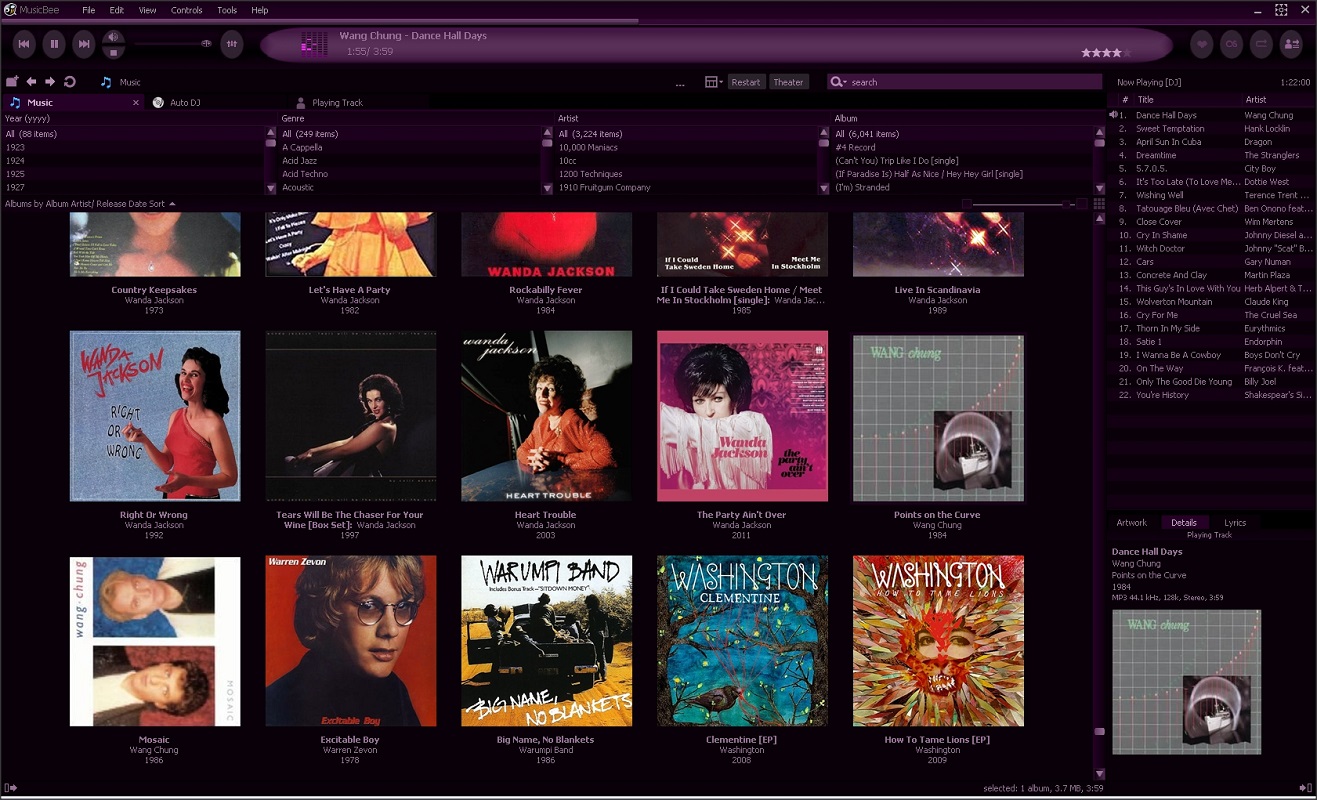The width and height of the screenshot is (1317, 800).
Task: Open the File menu
Action: [89, 10]
